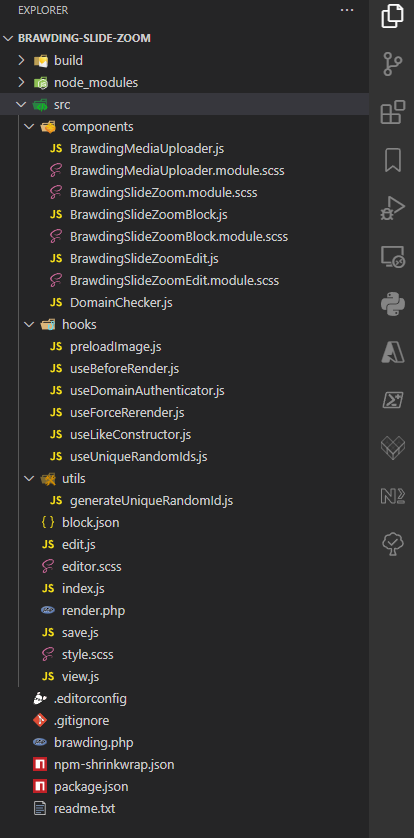Image resolution: width=414 pixels, height=838 pixels.
Task: Open Explorer views and more actions menu
Action: [x=347, y=10]
